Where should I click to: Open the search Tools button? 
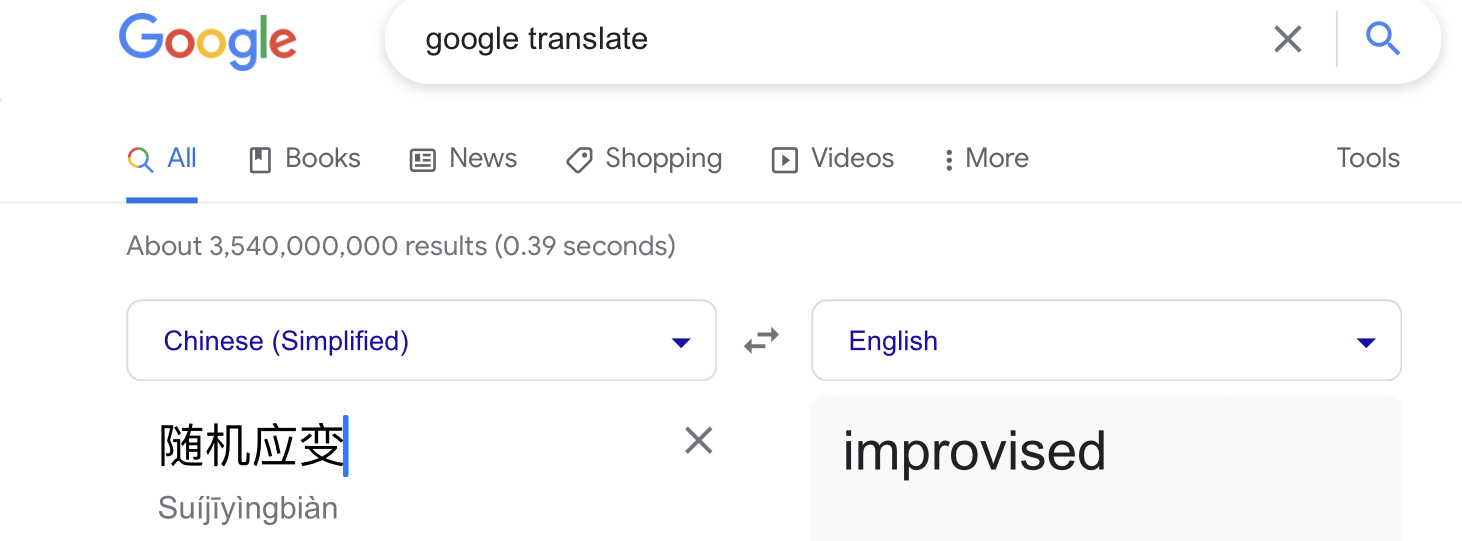pos(1368,158)
